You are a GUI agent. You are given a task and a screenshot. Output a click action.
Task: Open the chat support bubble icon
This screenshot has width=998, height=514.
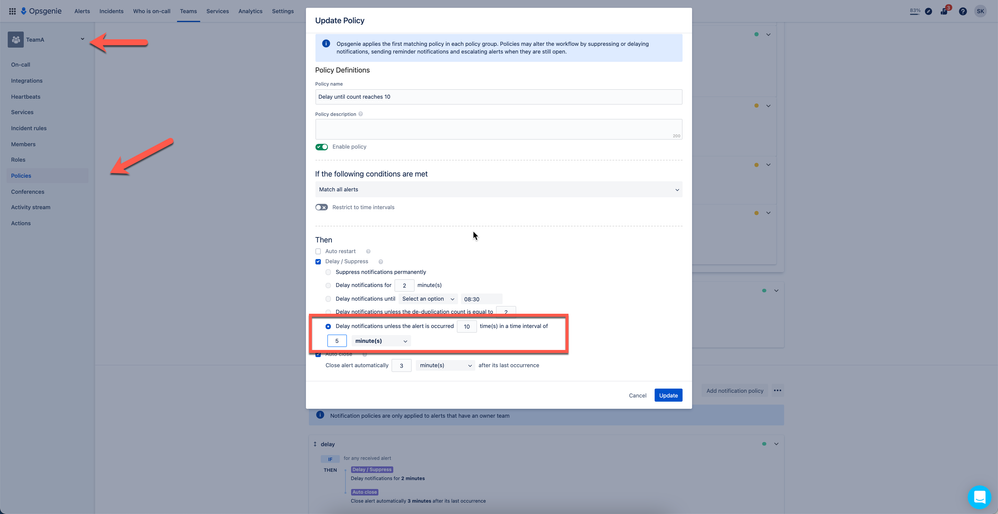(979, 496)
